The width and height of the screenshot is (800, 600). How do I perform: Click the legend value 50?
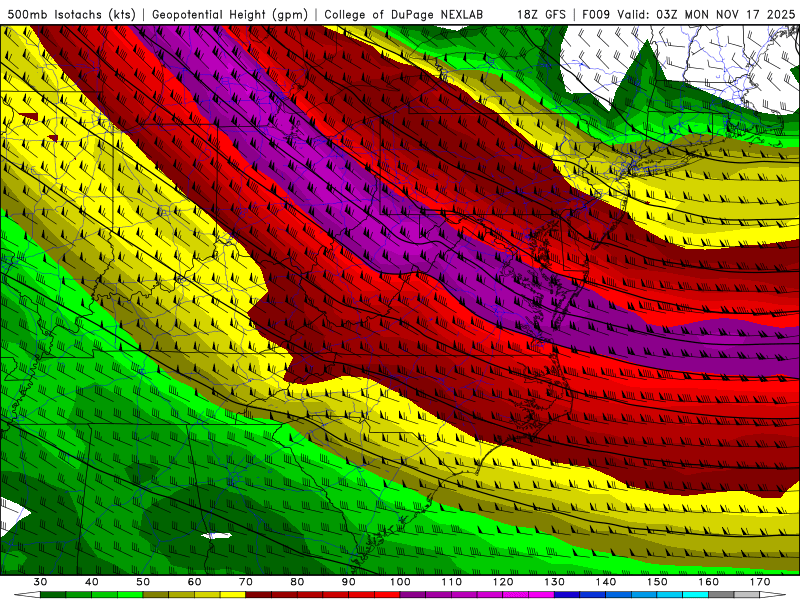pos(143,582)
